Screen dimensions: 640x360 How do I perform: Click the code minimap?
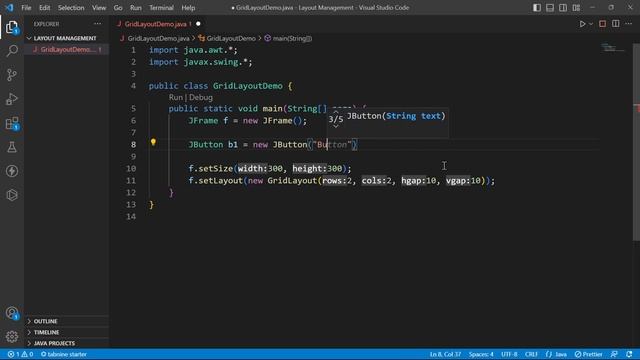click(613, 48)
